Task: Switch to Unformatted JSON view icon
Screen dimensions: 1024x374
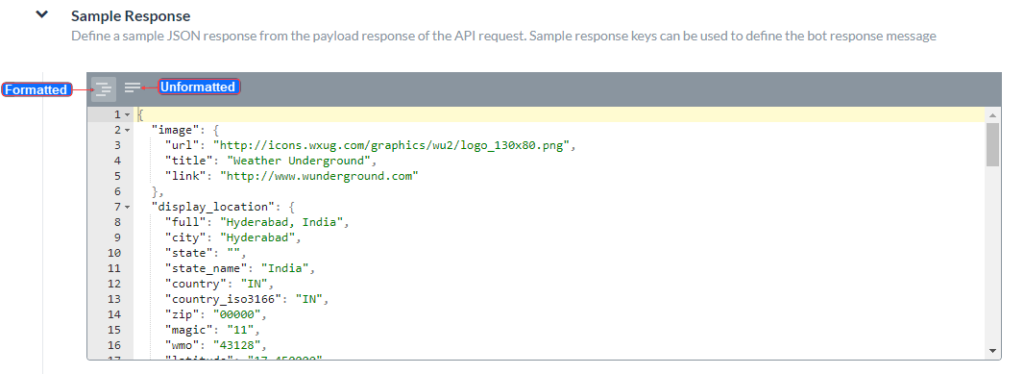Action: tap(133, 87)
